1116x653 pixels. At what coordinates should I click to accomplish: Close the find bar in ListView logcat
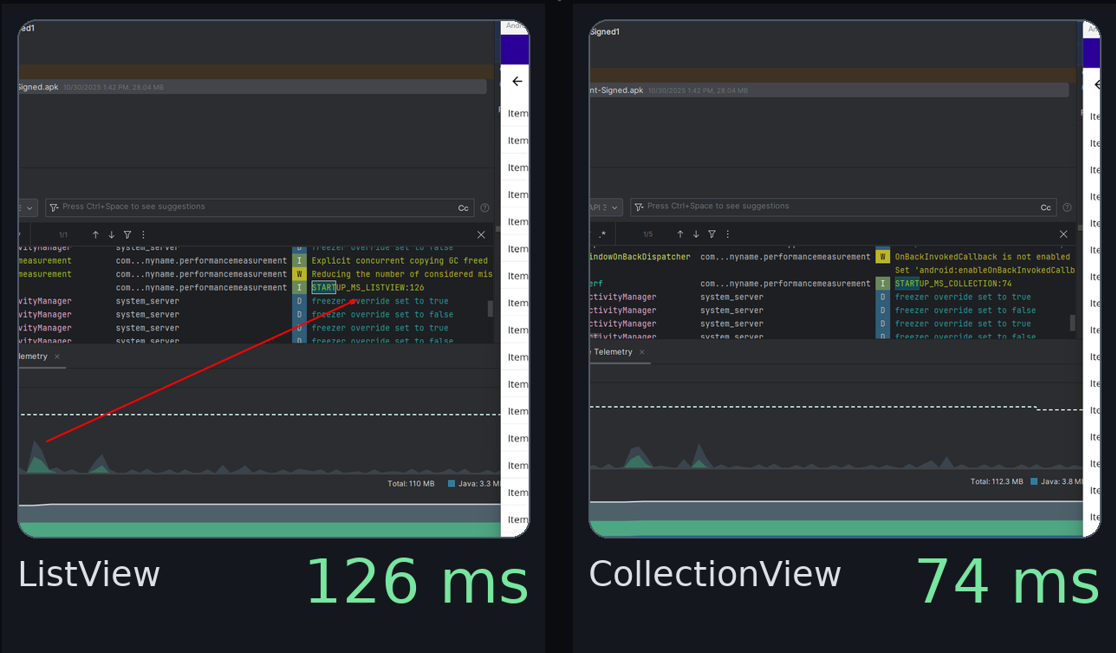click(481, 235)
